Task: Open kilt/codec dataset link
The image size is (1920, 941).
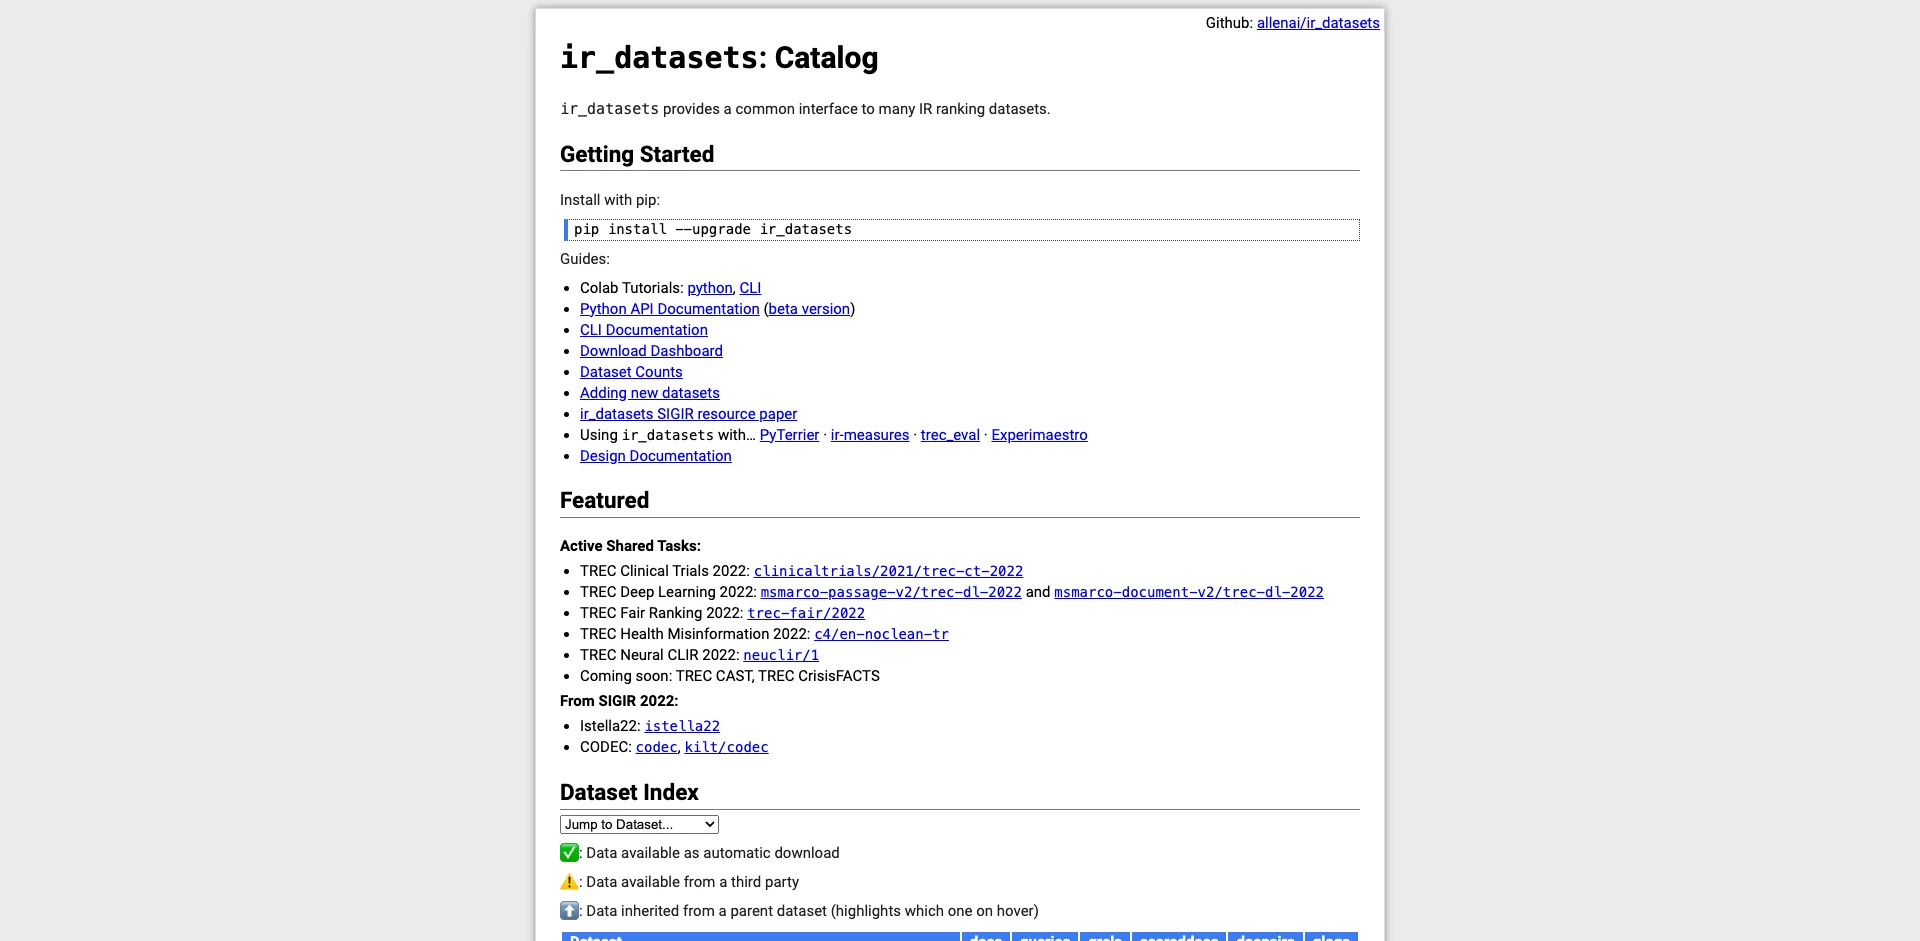Action: tap(726, 747)
